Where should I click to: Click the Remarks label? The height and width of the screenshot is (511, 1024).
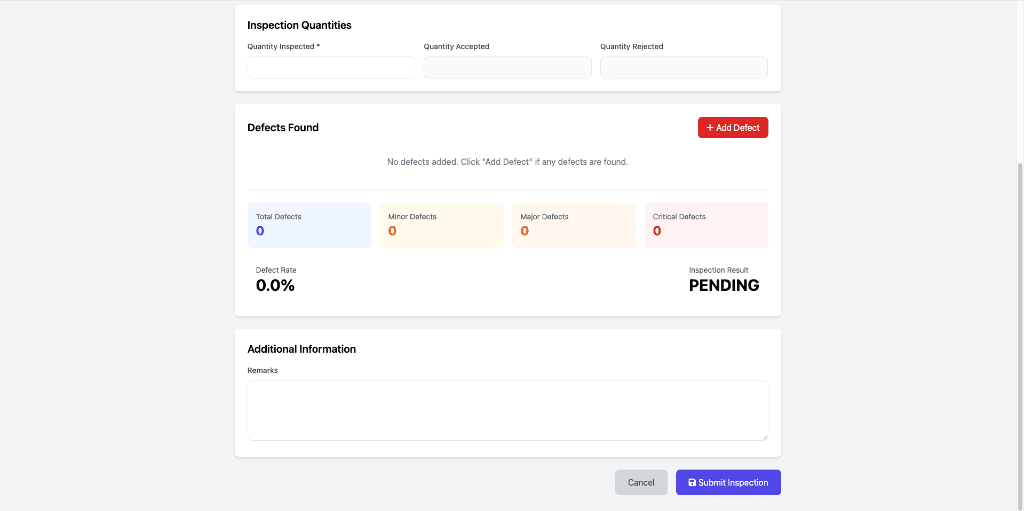[x=263, y=370]
